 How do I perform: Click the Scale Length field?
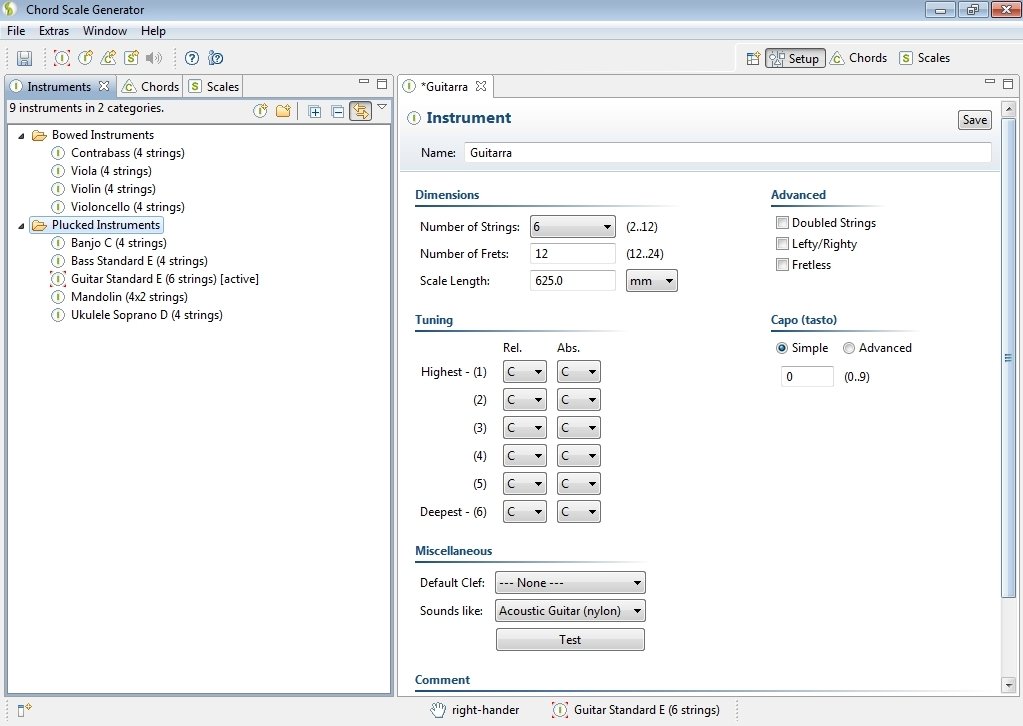click(x=573, y=280)
